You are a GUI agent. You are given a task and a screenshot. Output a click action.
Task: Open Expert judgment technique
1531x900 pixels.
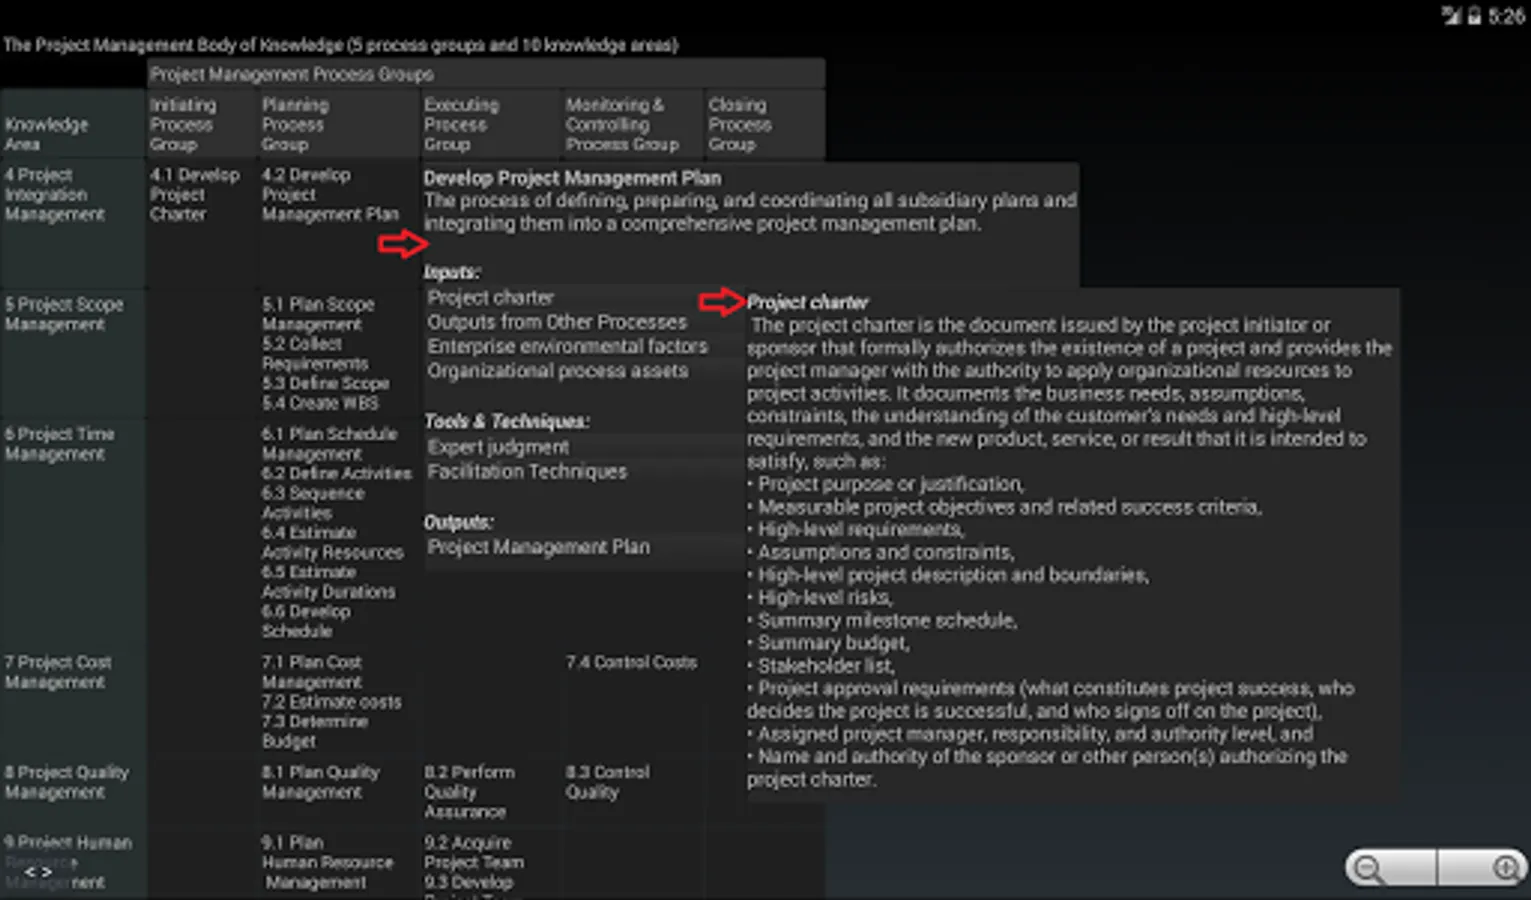coord(498,447)
